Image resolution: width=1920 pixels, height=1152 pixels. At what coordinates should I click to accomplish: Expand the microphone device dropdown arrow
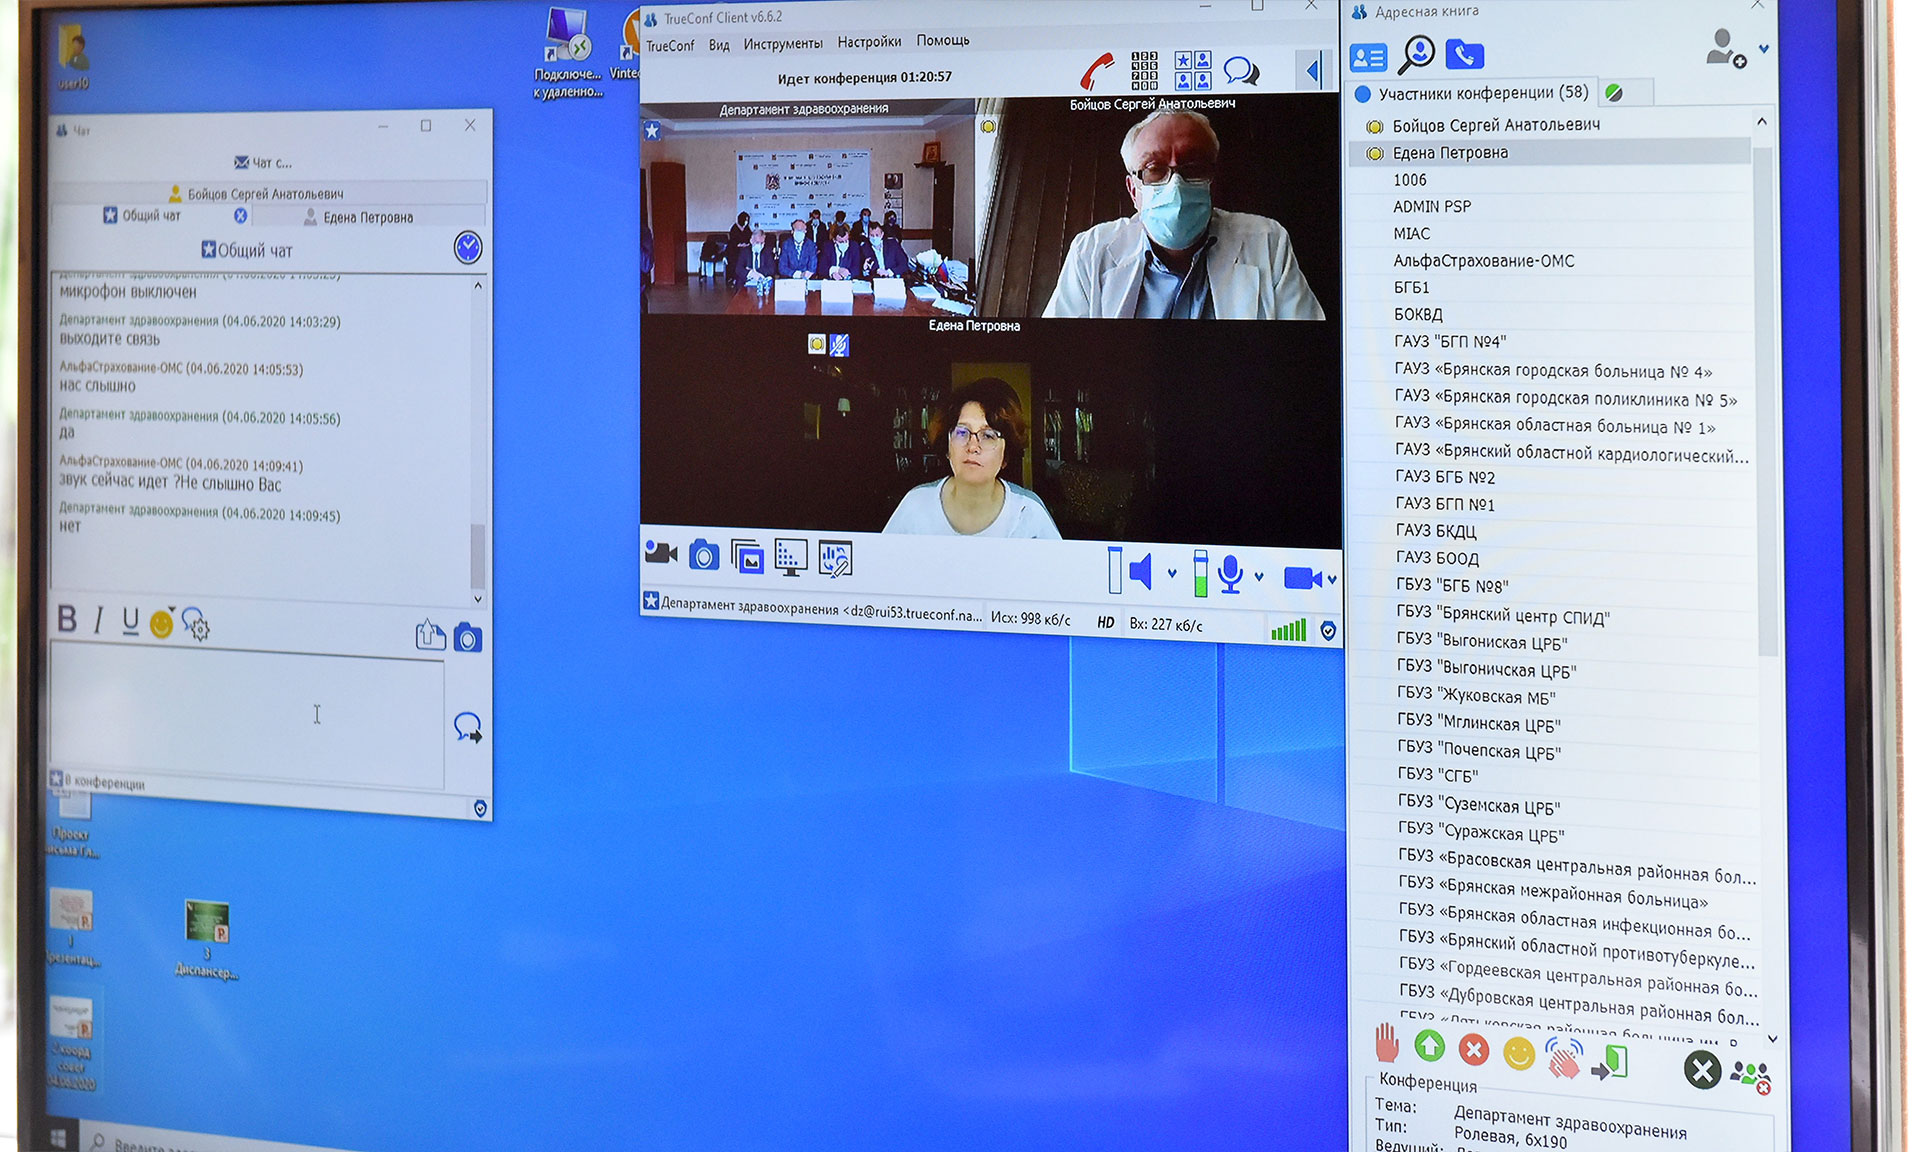[1259, 576]
